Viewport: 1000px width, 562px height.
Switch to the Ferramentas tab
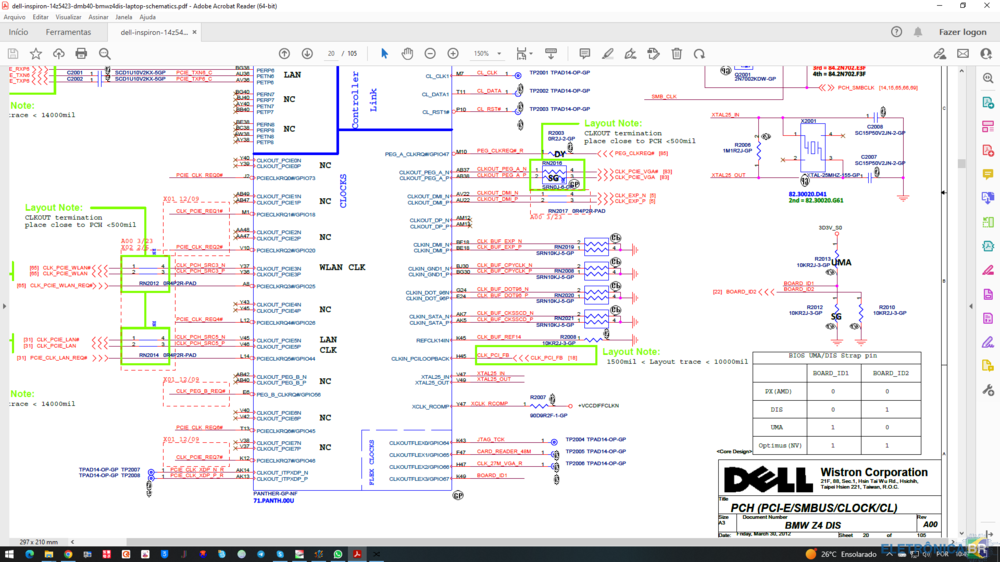(x=68, y=32)
